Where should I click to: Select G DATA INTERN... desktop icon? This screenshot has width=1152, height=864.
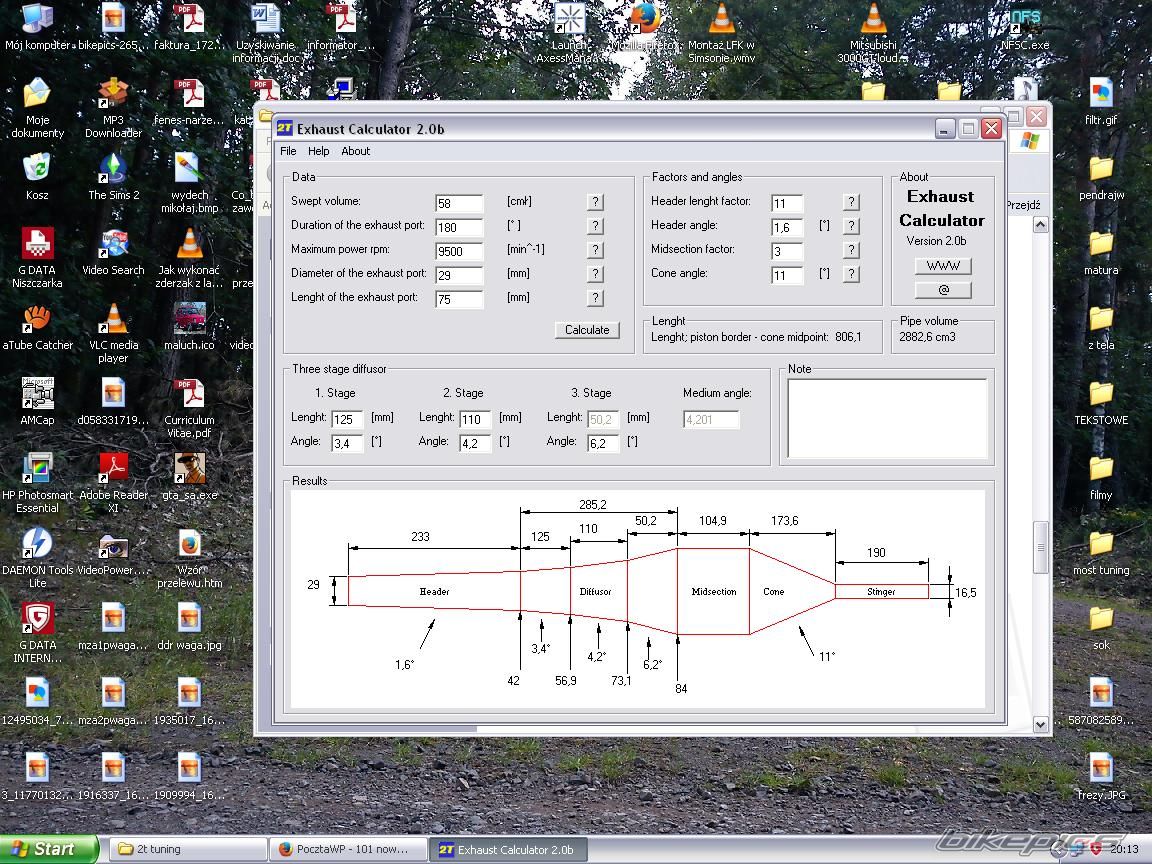click(x=37, y=633)
